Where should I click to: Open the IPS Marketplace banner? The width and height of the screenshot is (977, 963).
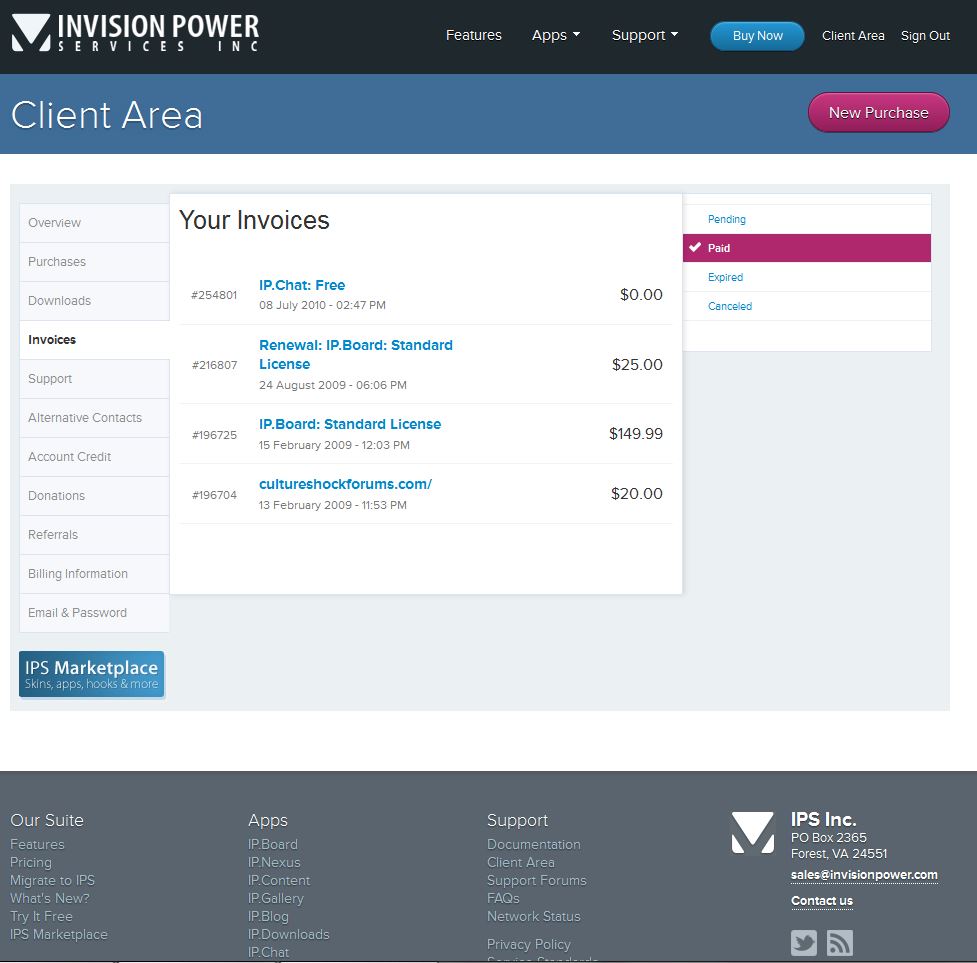[x=92, y=675]
